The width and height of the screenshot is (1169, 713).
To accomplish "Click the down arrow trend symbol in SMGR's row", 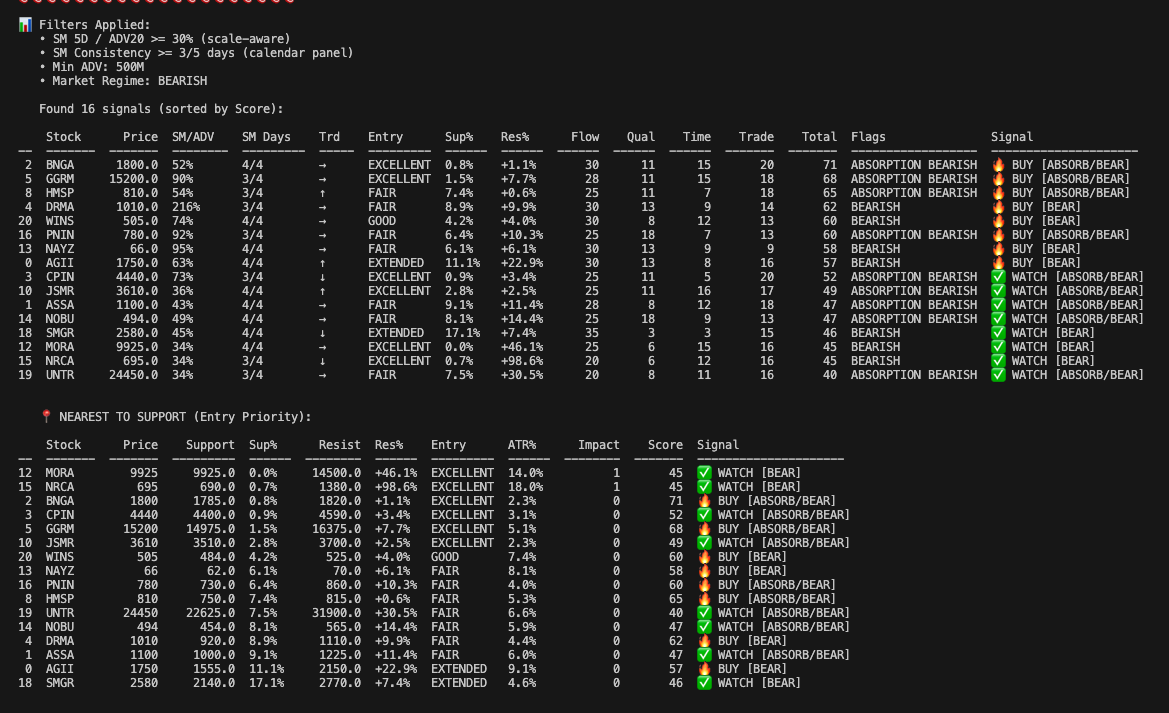I will pyautogui.click(x=322, y=333).
